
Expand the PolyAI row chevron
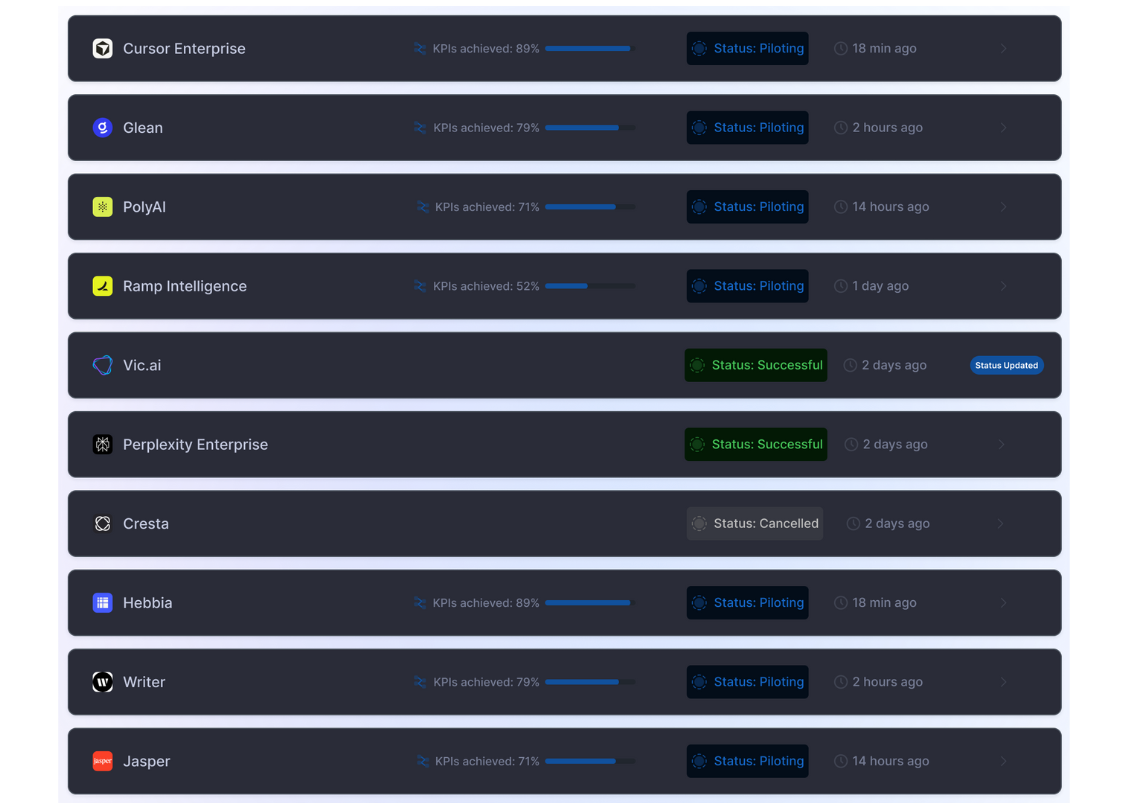click(1004, 206)
